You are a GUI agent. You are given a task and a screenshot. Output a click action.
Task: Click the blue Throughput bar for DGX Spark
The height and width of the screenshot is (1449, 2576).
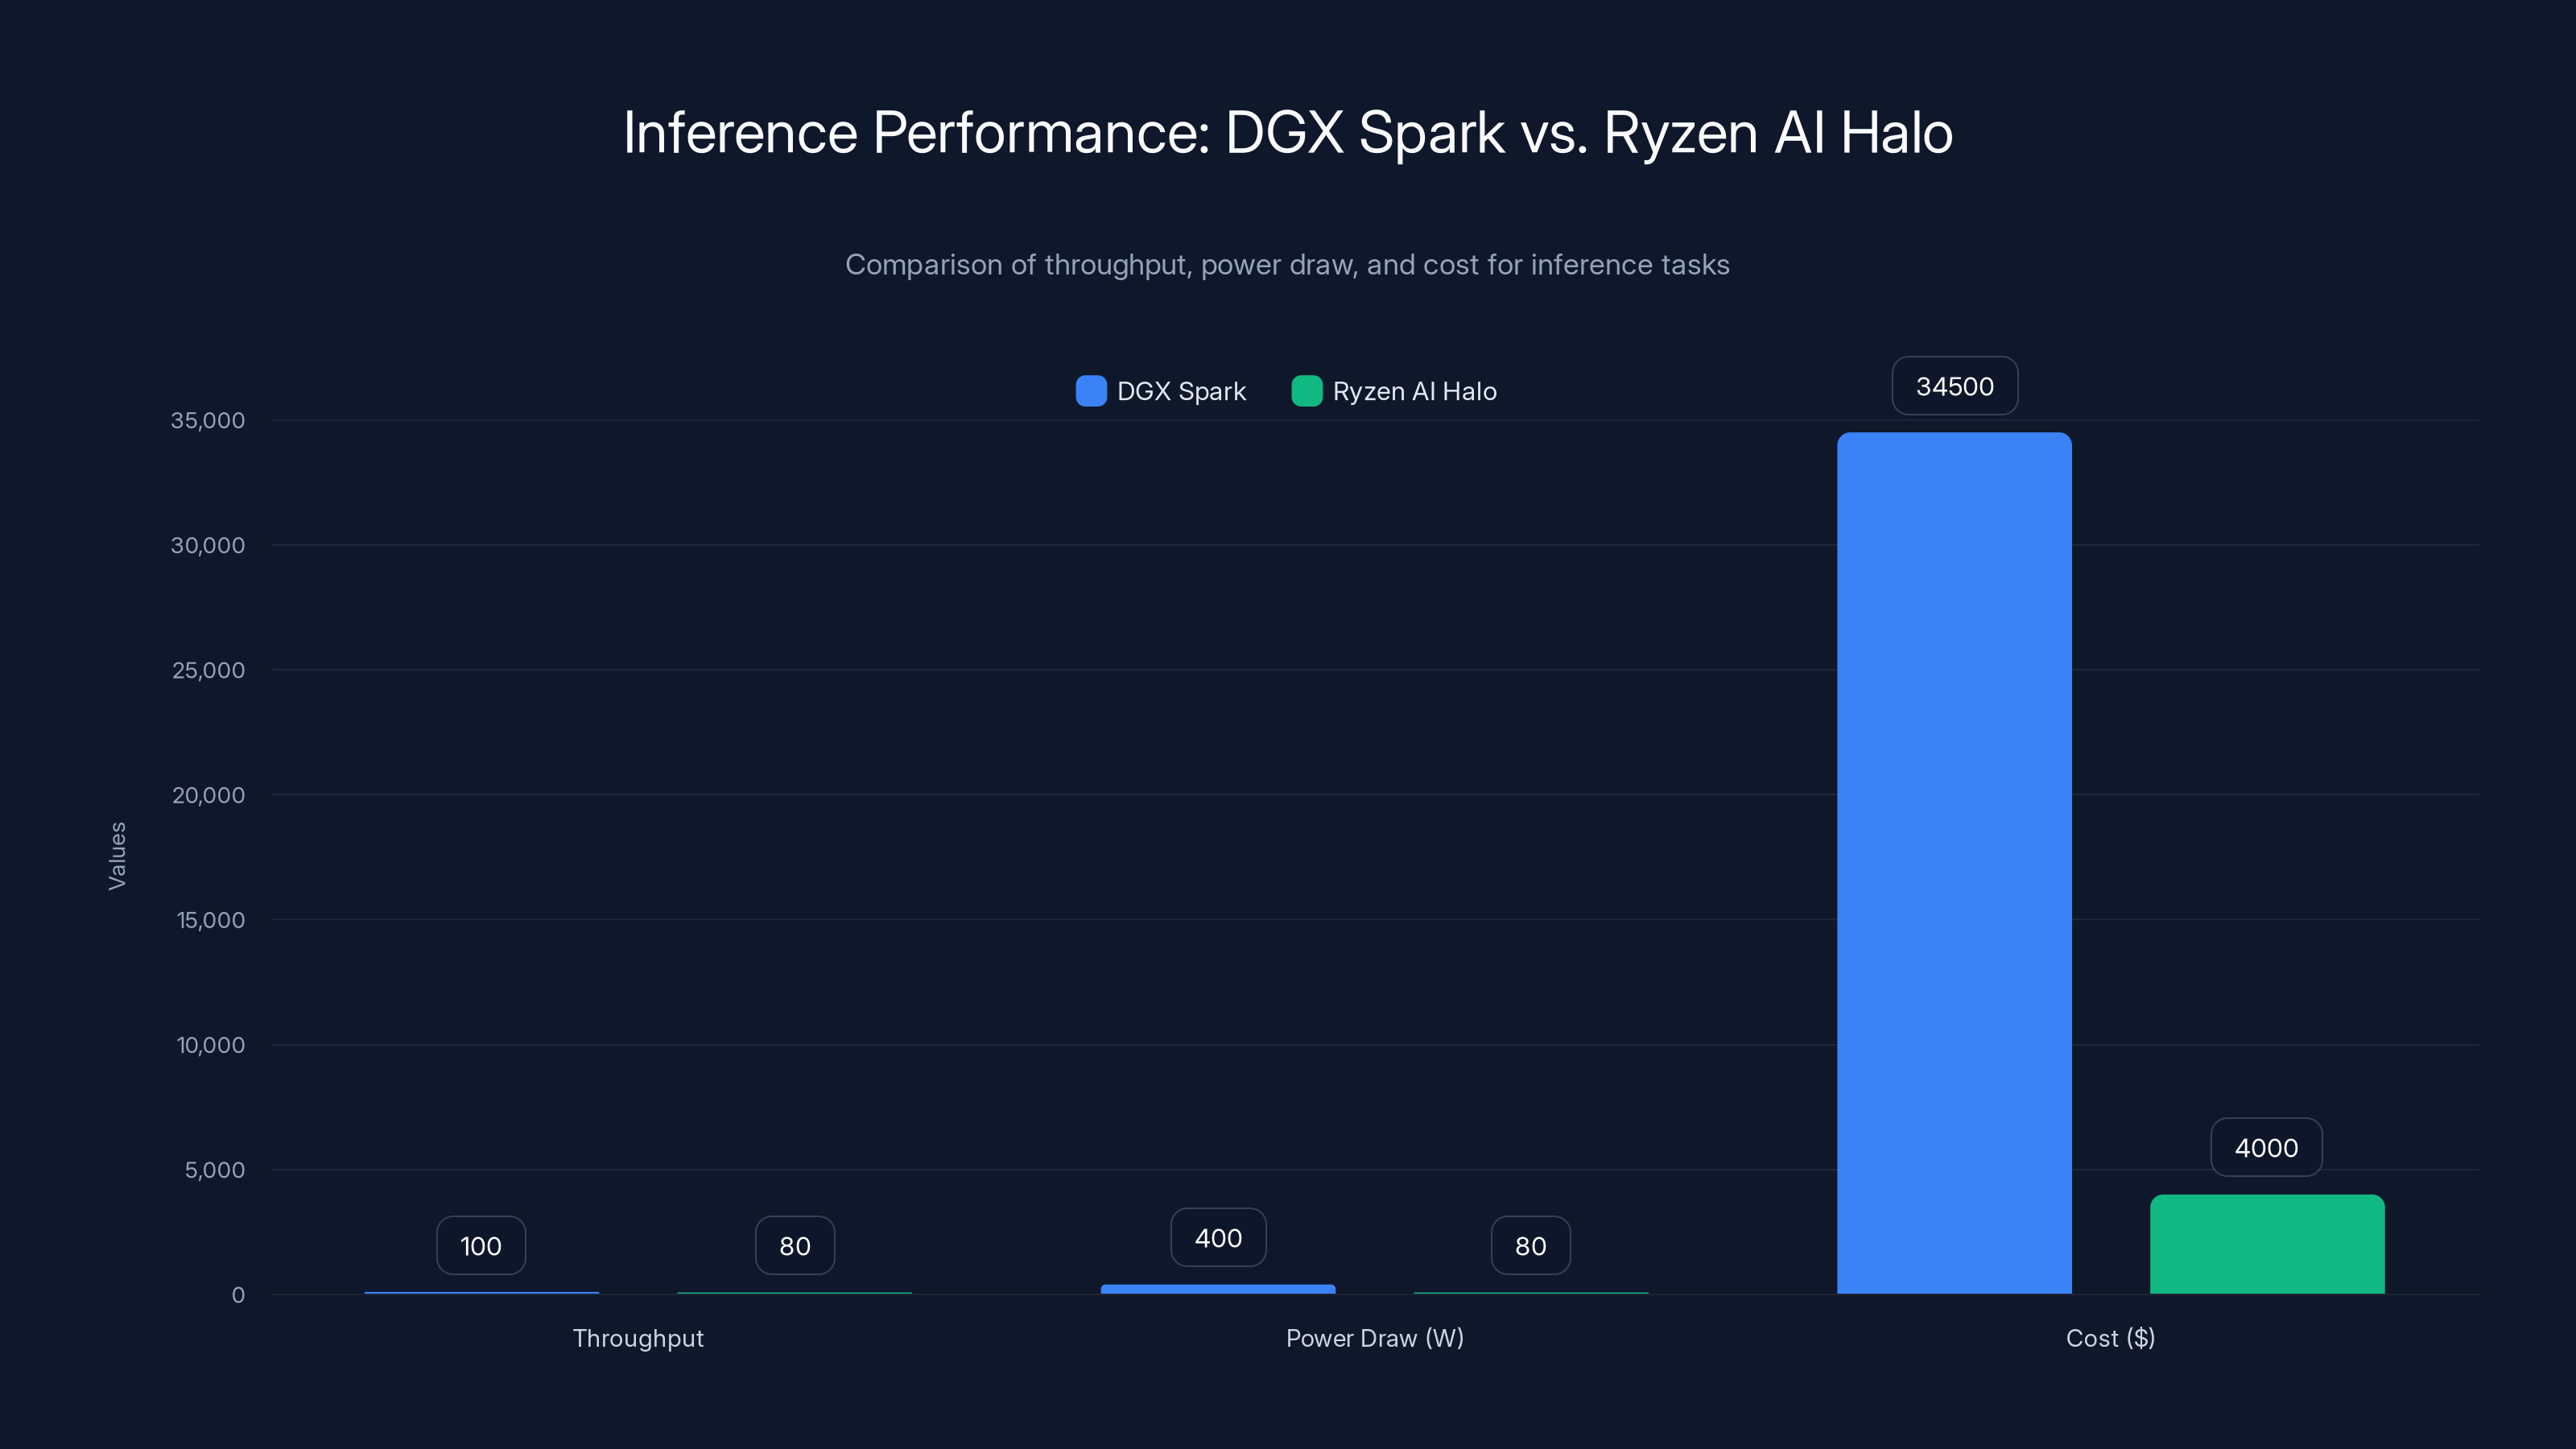481,1293
